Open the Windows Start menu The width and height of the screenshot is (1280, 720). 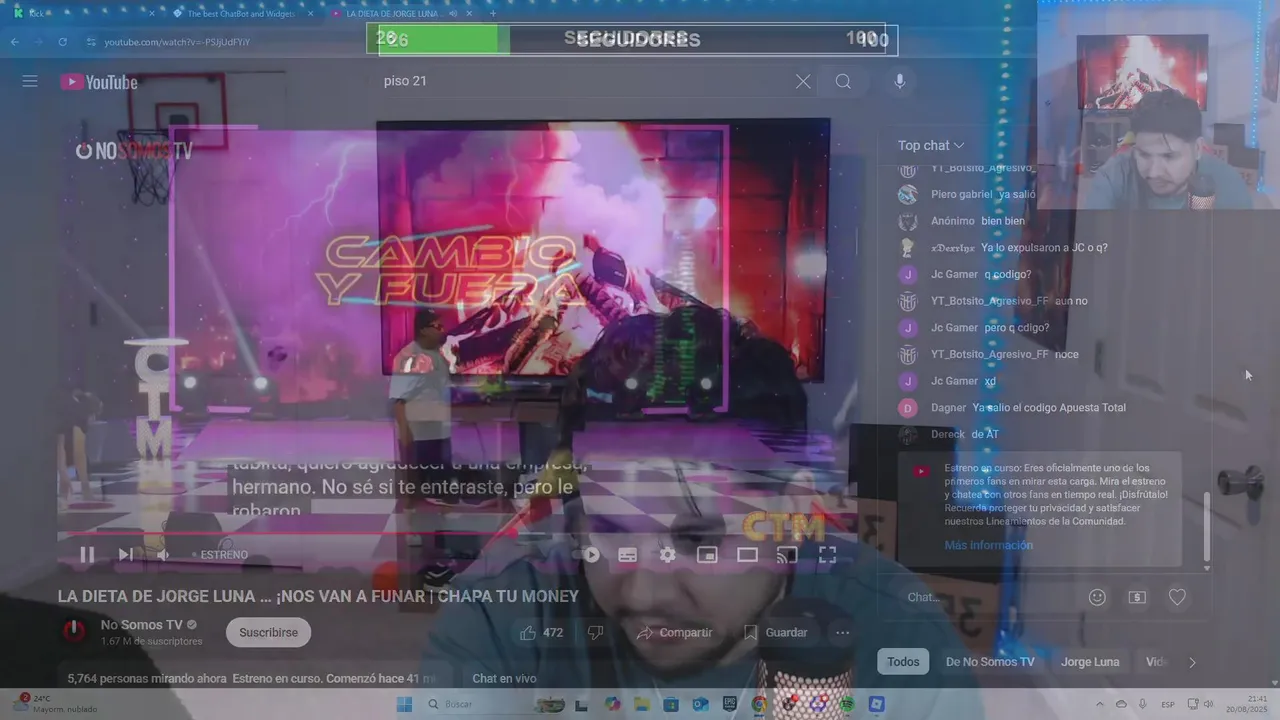tap(405, 704)
